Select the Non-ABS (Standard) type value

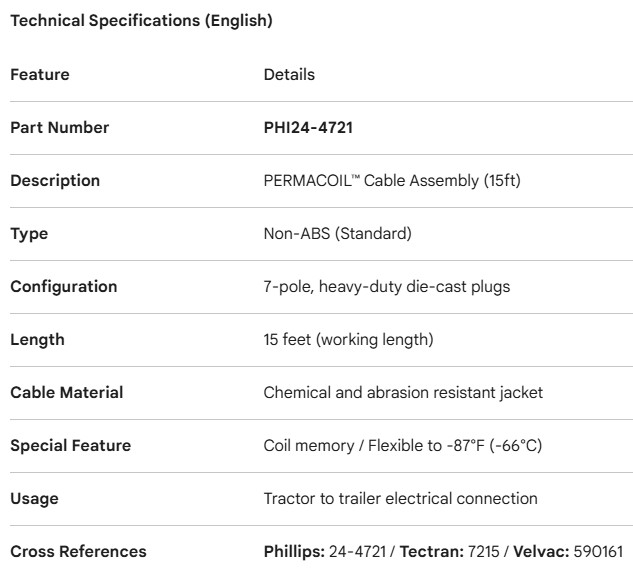pos(337,234)
